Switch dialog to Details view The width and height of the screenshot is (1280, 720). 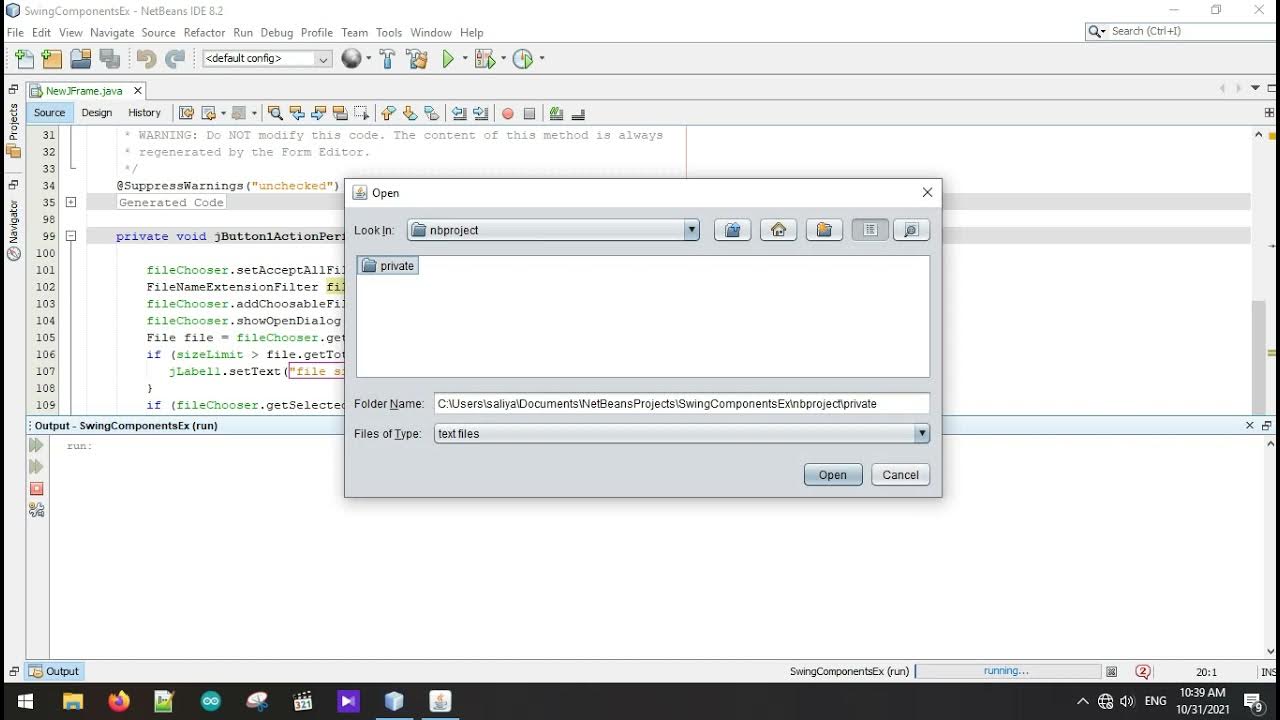coord(911,230)
